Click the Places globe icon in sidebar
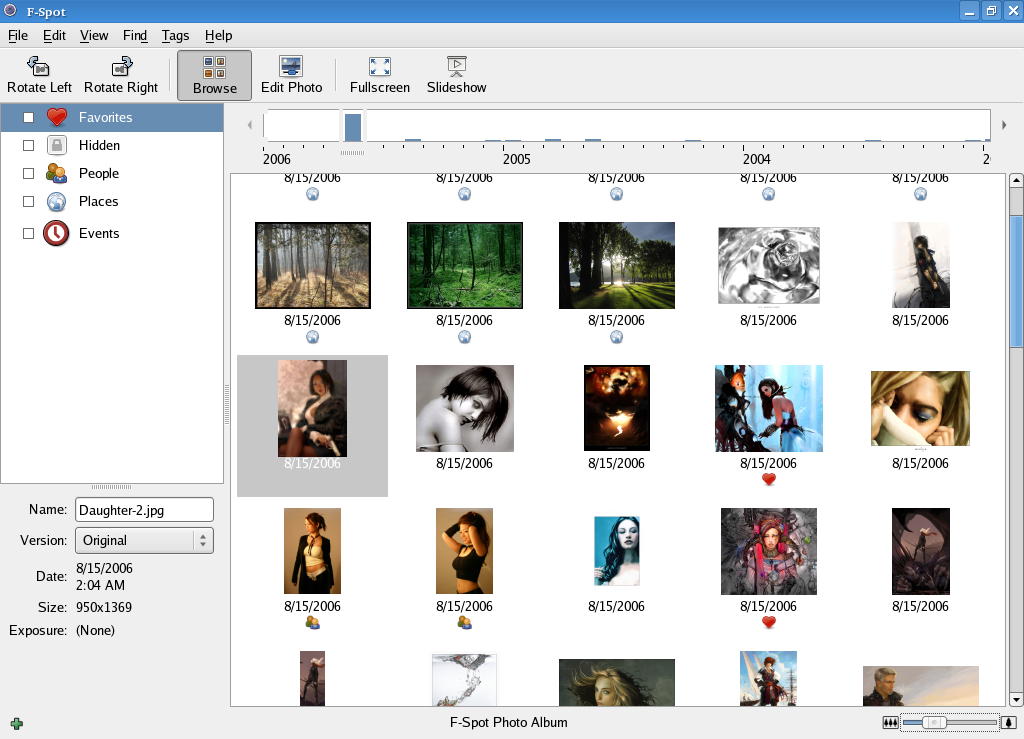Image resolution: width=1024 pixels, height=739 pixels. (57, 201)
